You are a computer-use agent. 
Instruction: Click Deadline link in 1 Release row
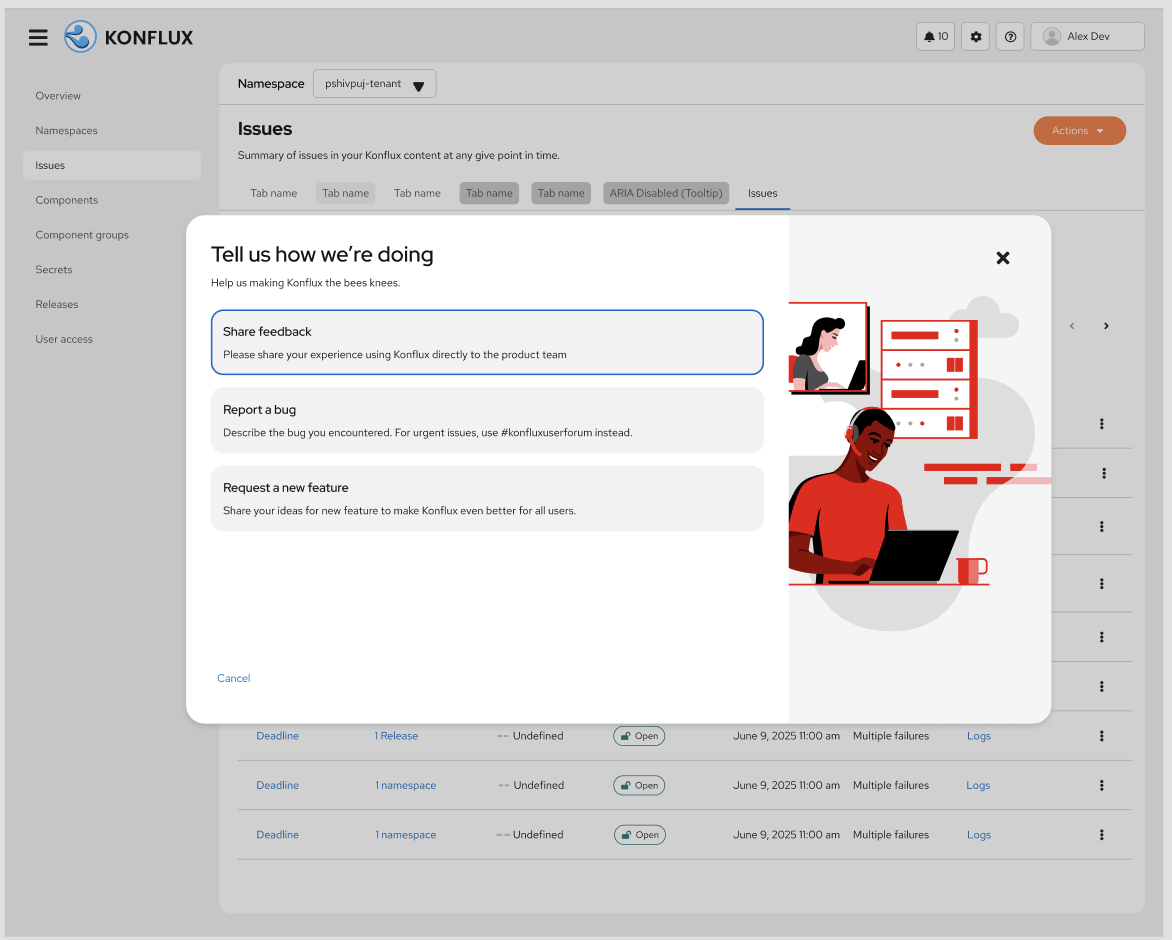click(x=277, y=736)
